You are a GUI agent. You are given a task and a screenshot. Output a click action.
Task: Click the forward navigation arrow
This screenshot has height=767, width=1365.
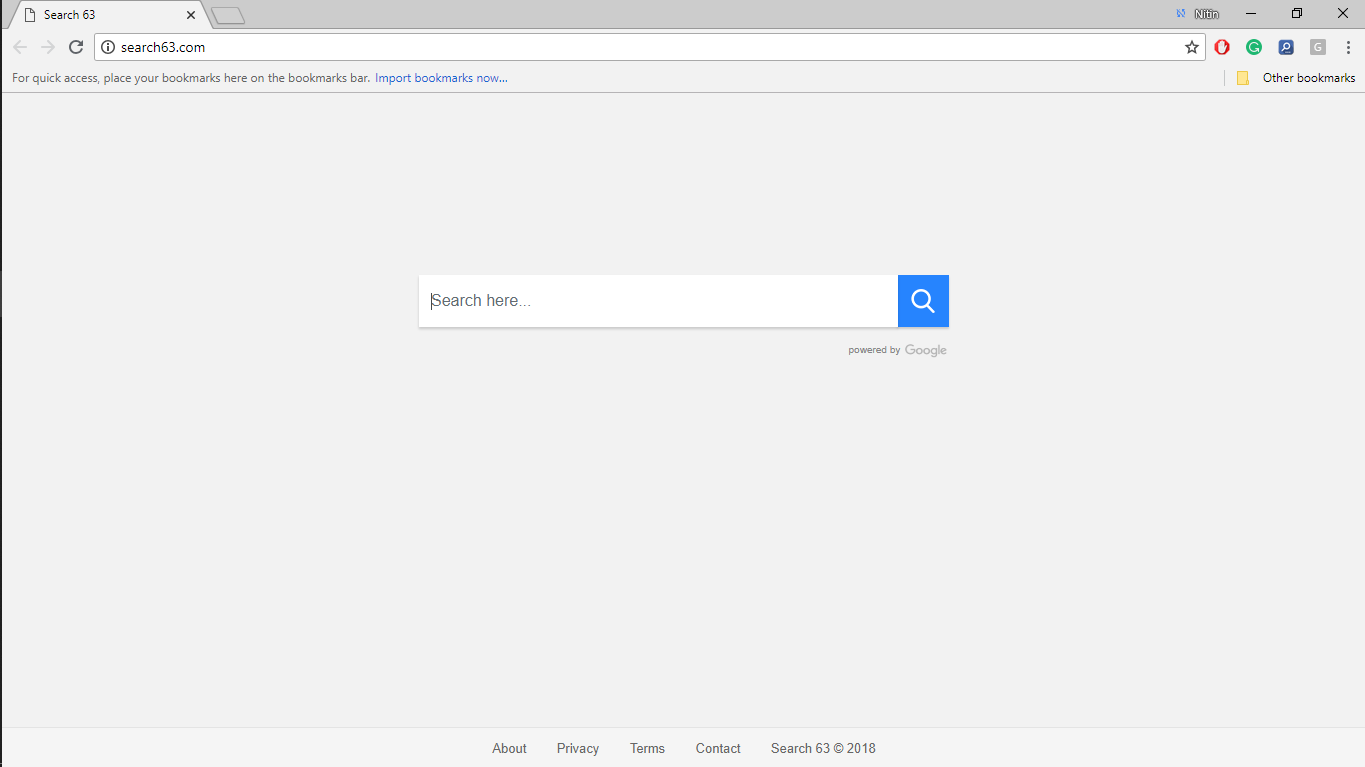[47, 46]
